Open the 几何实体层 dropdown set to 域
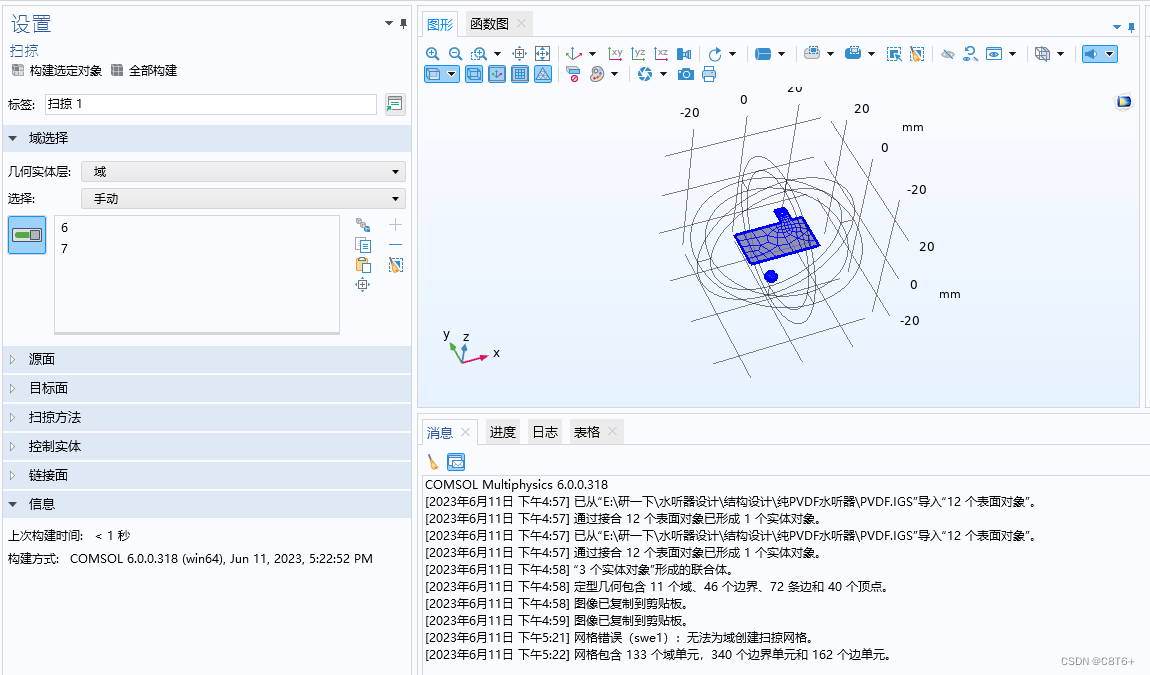1150x675 pixels. [x=242, y=171]
